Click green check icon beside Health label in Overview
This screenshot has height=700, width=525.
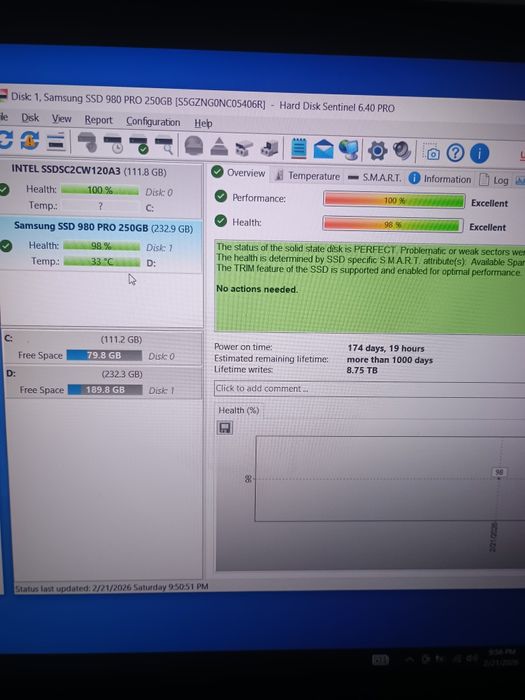coord(221,220)
